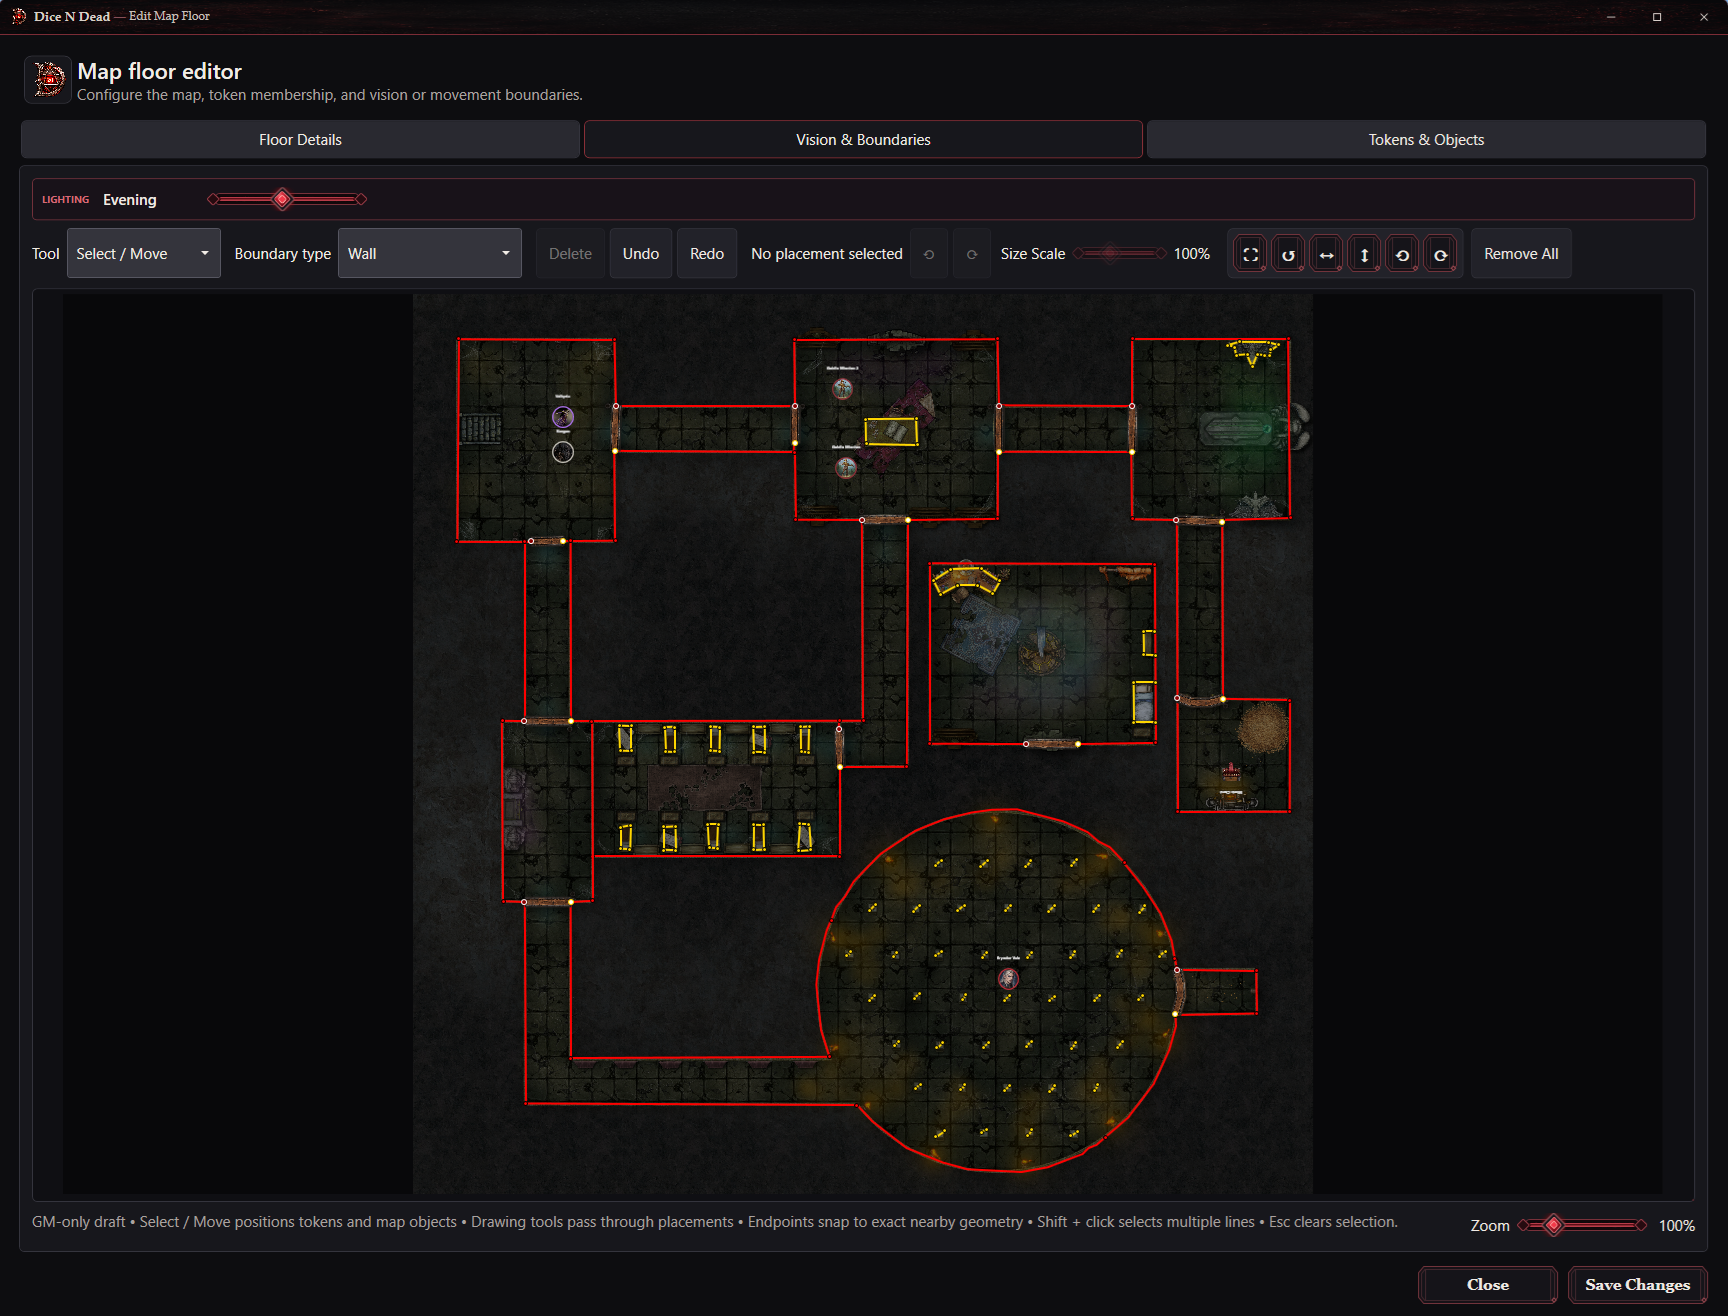
Task: Open the Boundary type dropdown showing Wall
Action: [x=429, y=254]
